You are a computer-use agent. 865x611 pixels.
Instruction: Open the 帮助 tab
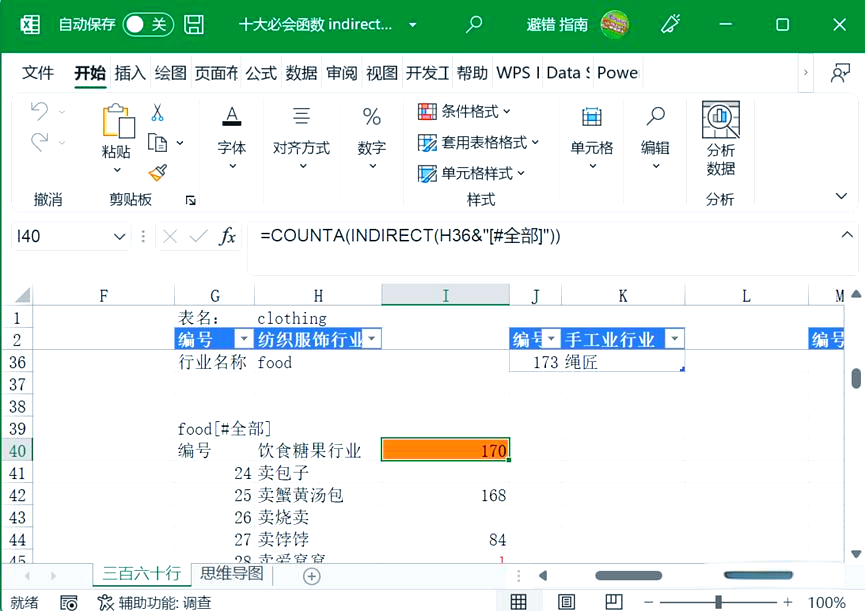472,73
